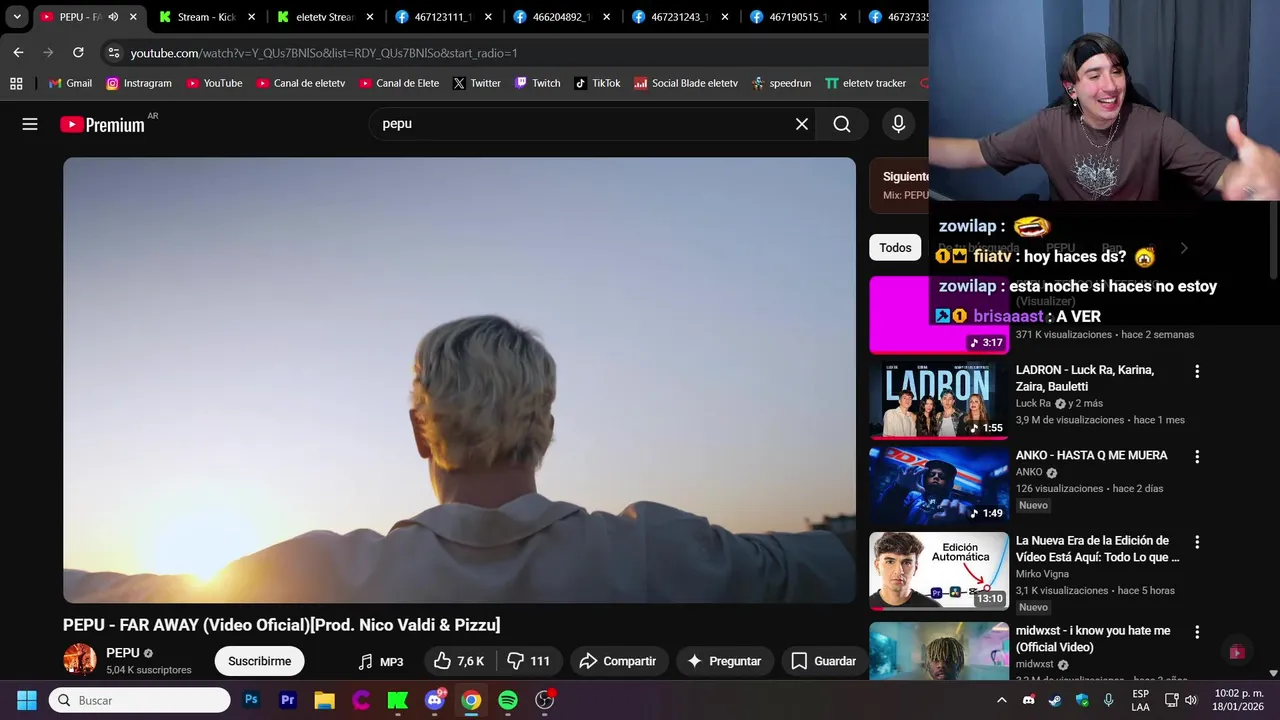Open the TikTok bookmark
The image size is (1280, 720).
pos(597,83)
